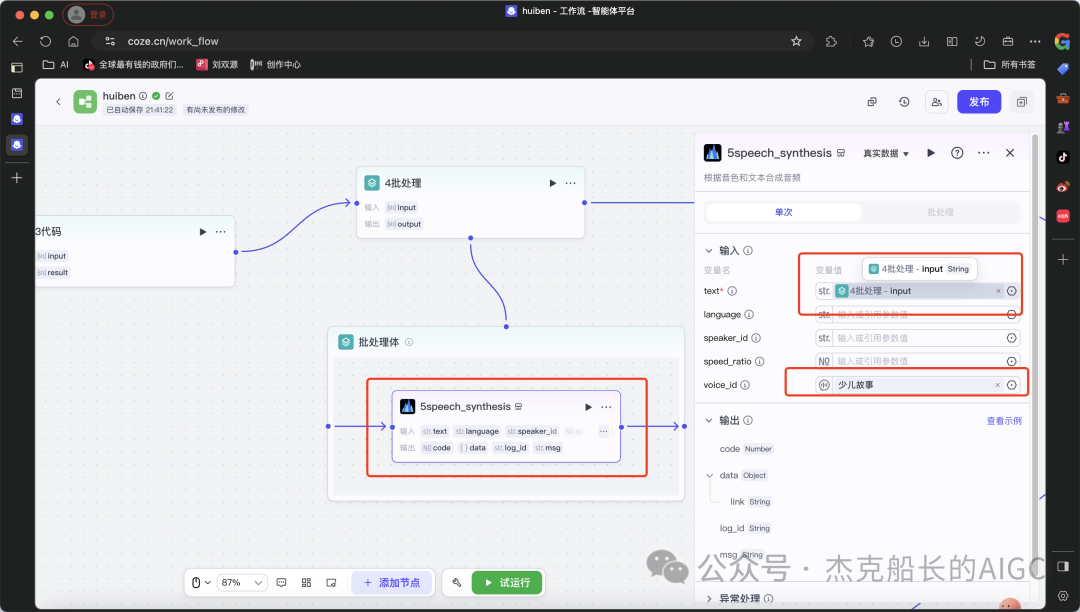1080x612 pixels.
Task: Open 5speech_synthesis canvas node more options
Action: 606,407
